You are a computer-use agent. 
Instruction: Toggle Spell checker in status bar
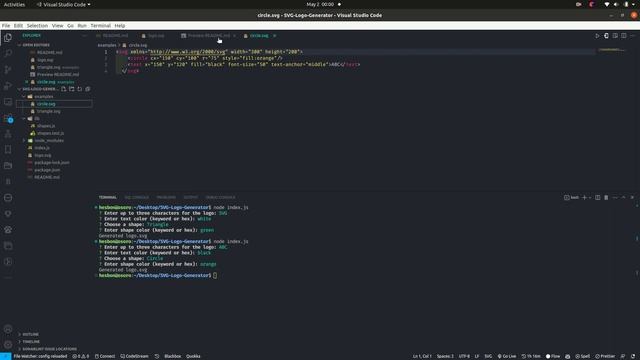[x=583, y=356]
